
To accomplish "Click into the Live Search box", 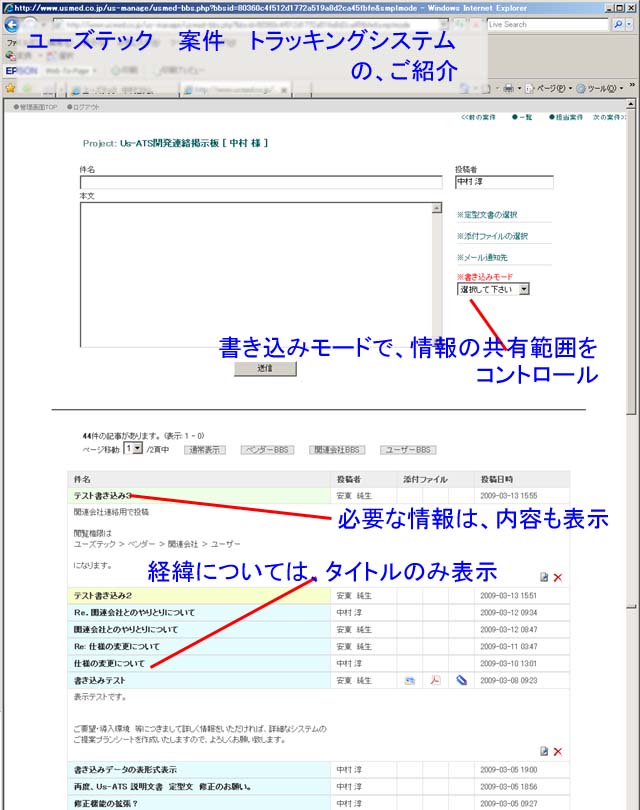I will click(x=548, y=24).
